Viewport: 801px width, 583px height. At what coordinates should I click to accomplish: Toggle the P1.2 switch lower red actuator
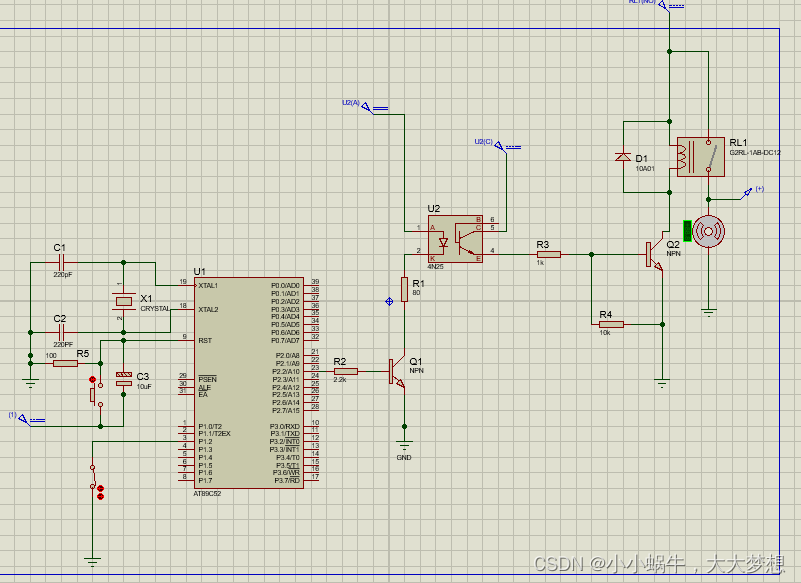pyautogui.click(x=100, y=496)
